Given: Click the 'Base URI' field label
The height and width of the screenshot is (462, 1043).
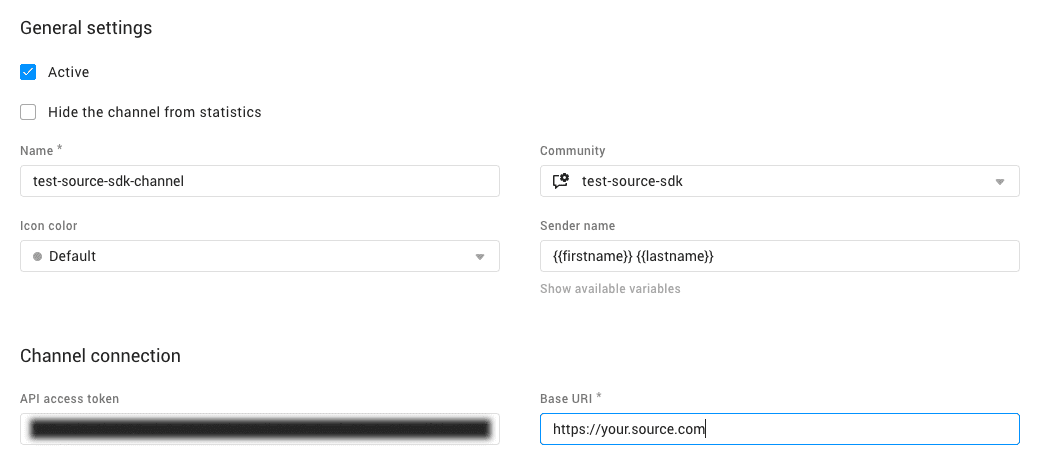Looking at the screenshot, I should (x=566, y=398).
